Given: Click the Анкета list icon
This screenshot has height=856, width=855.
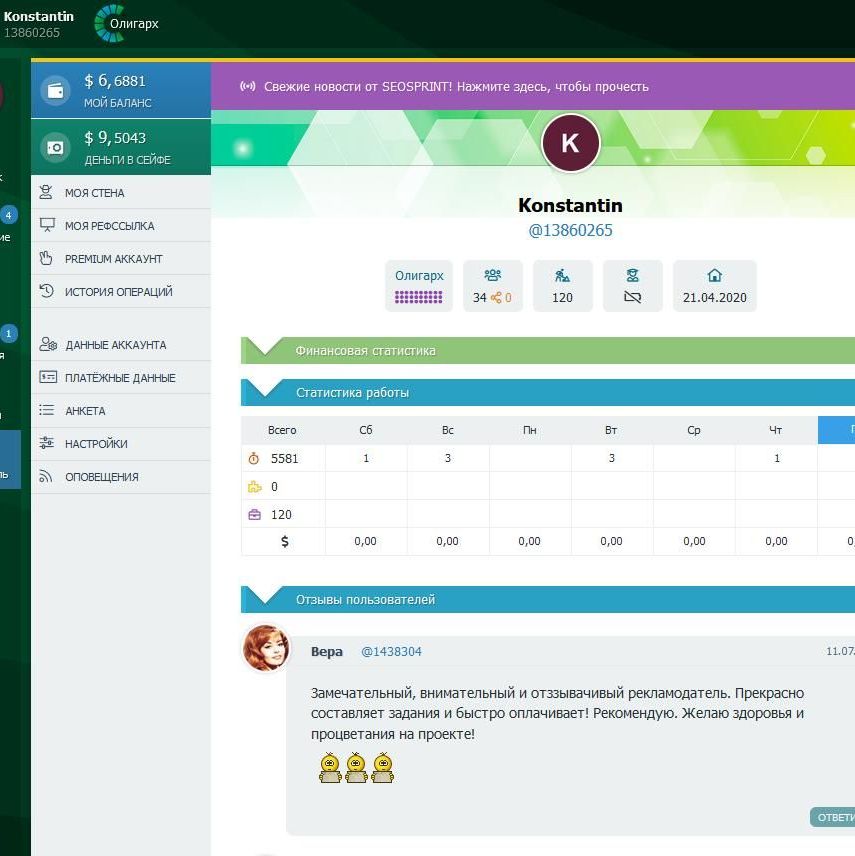Looking at the screenshot, I should pyautogui.click(x=46, y=410).
